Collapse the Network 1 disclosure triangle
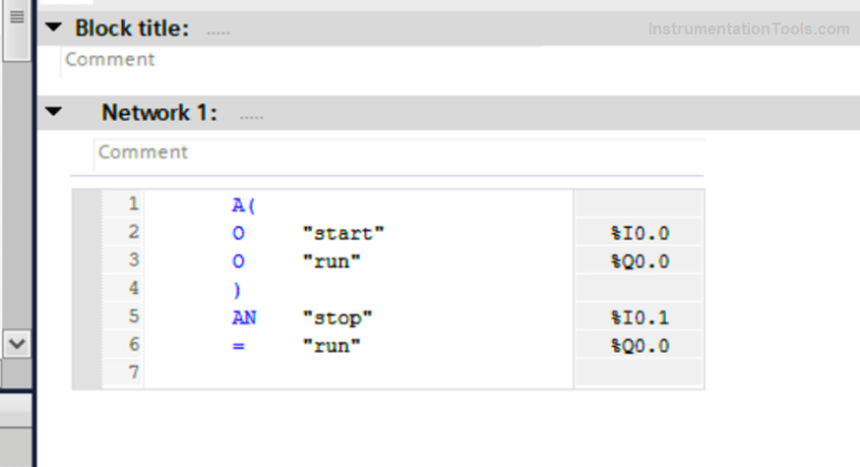Image resolution: width=860 pixels, height=467 pixels. coord(54,112)
